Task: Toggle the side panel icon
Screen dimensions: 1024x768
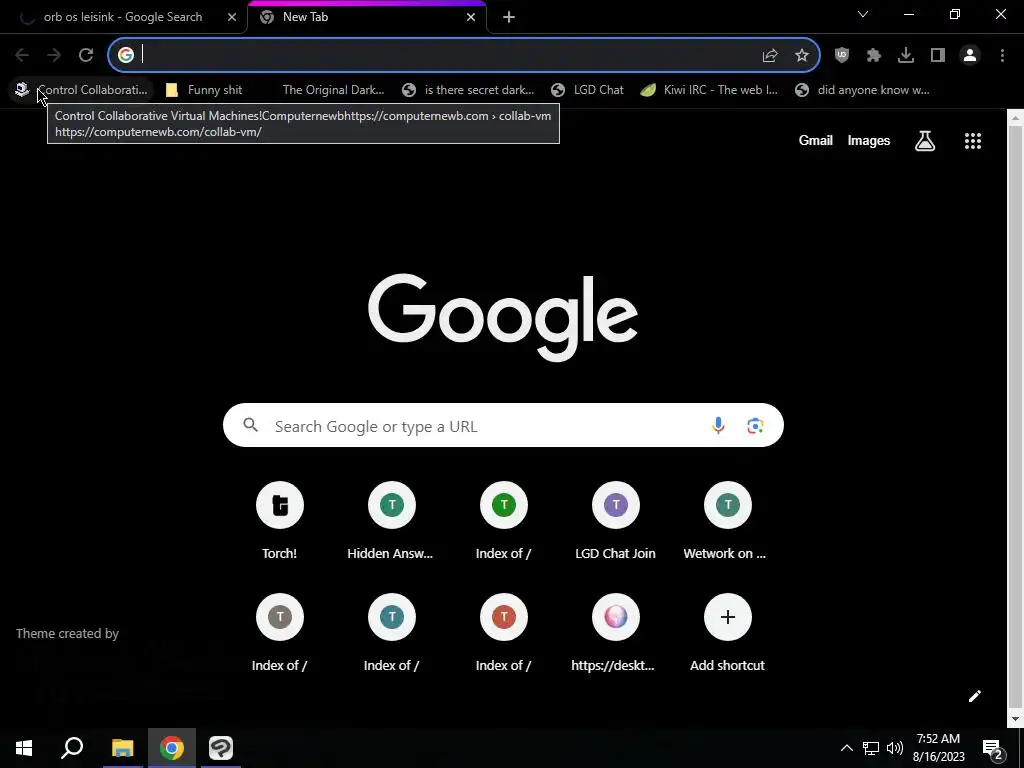Action: pyautogui.click(x=938, y=56)
